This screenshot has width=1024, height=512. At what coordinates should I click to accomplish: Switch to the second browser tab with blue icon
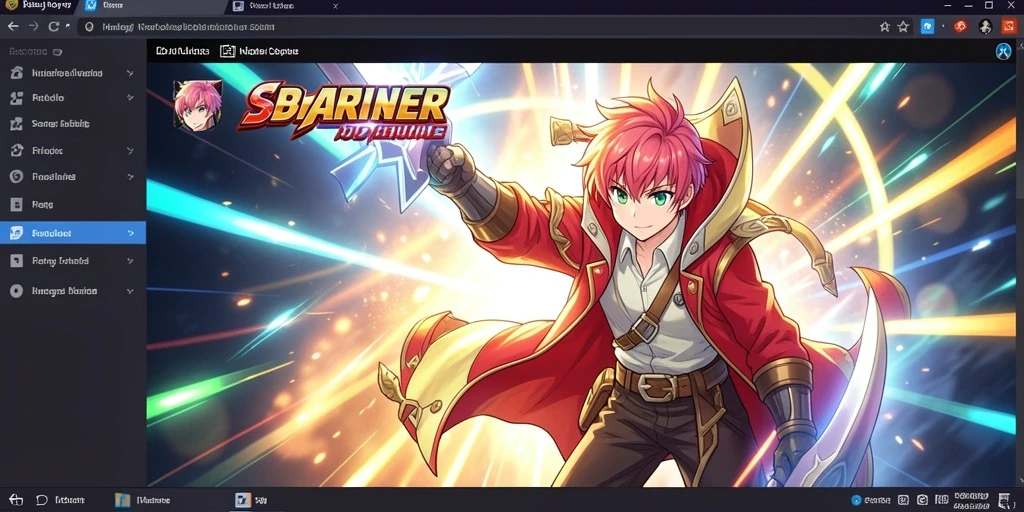106,6
